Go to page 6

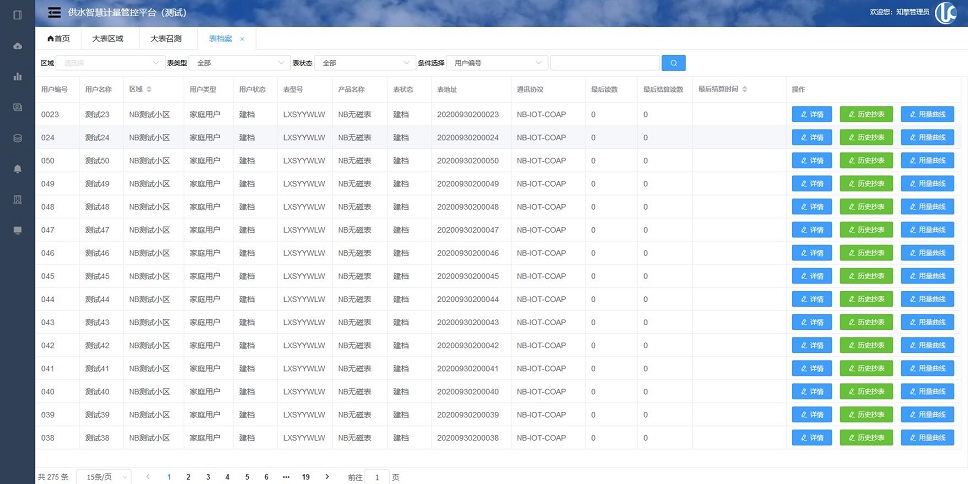tap(266, 477)
